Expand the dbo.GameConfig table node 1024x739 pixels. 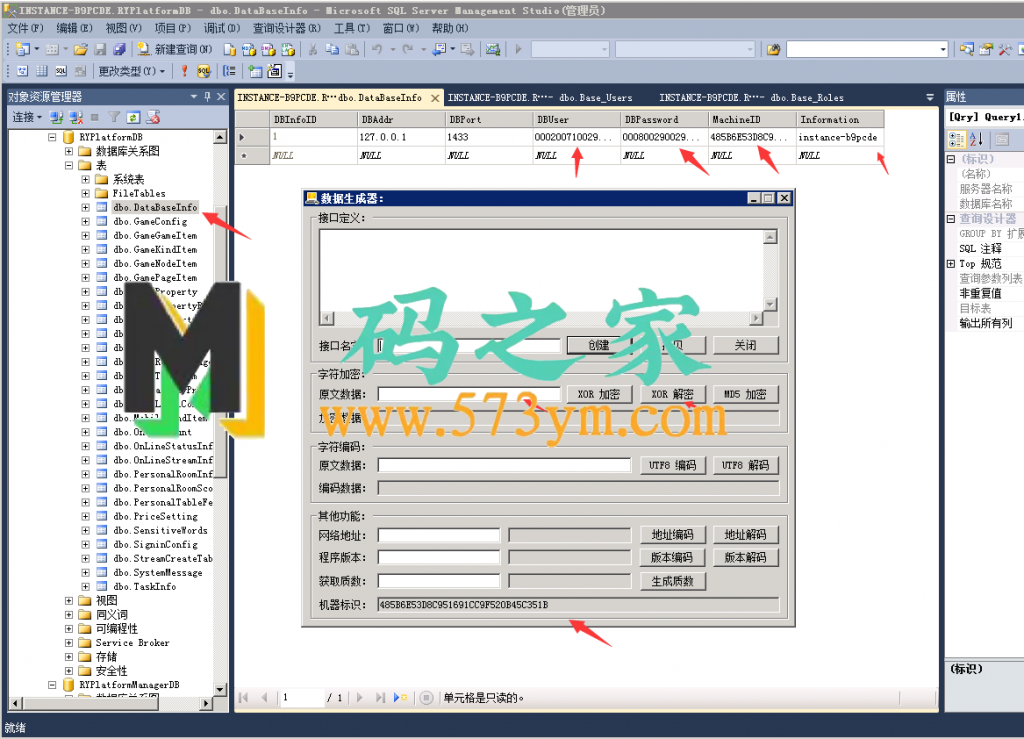(86, 221)
